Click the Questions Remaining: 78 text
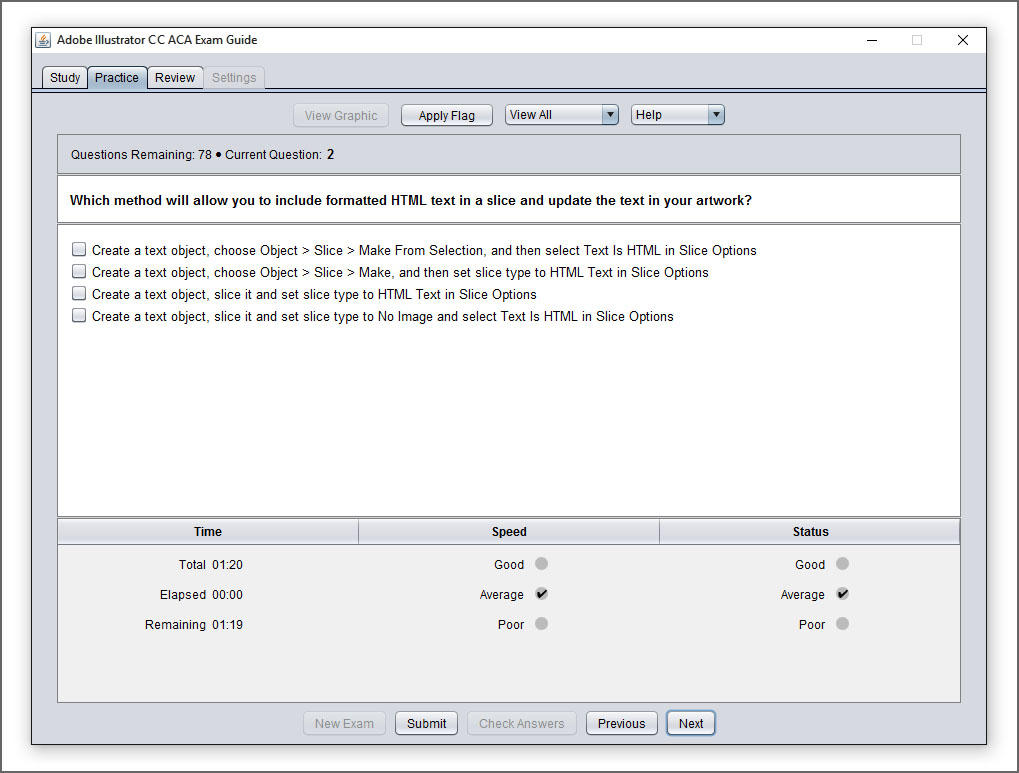This screenshot has width=1019, height=773. click(x=141, y=155)
